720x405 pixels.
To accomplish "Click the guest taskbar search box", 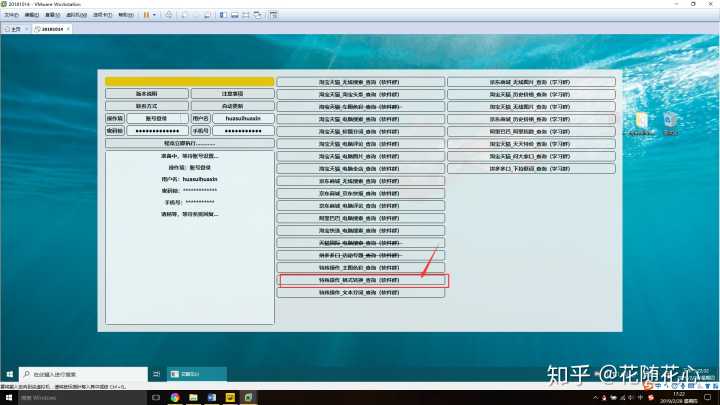I will pyautogui.click(x=80, y=374).
